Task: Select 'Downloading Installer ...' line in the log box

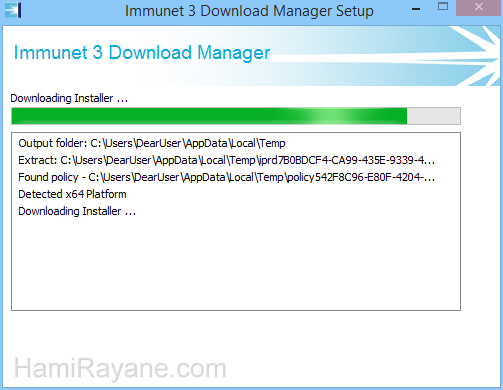Action: [77, 211]
